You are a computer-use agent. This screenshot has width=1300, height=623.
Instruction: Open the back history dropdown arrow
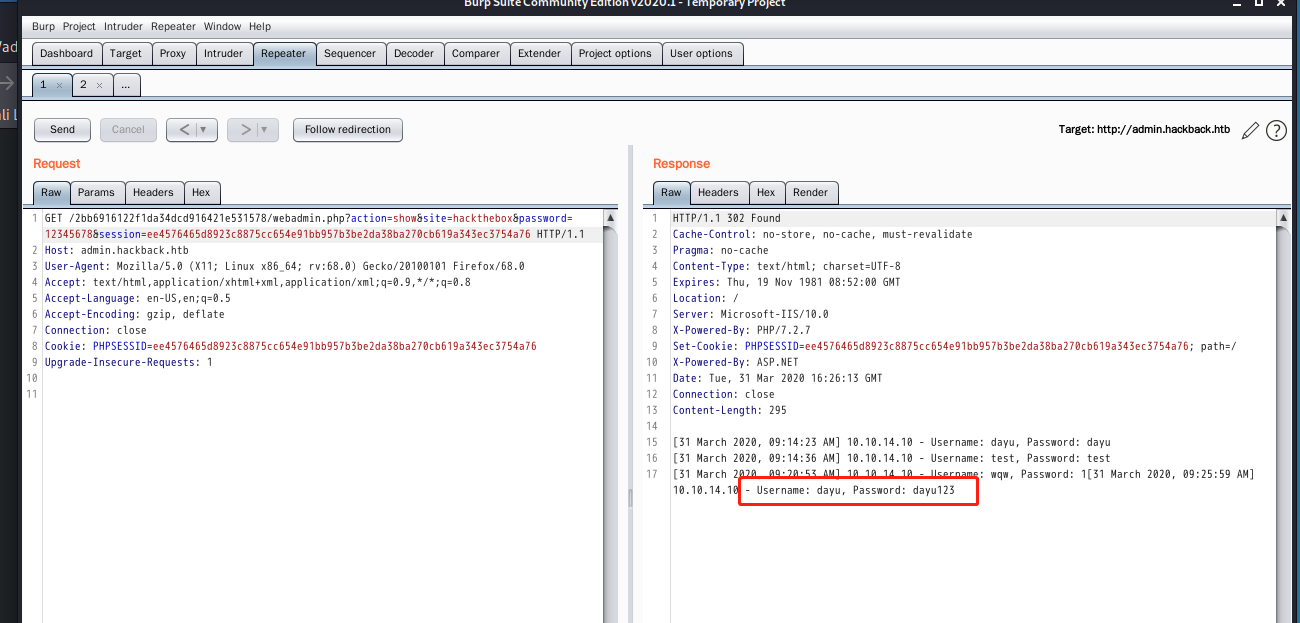pos(206,129)
